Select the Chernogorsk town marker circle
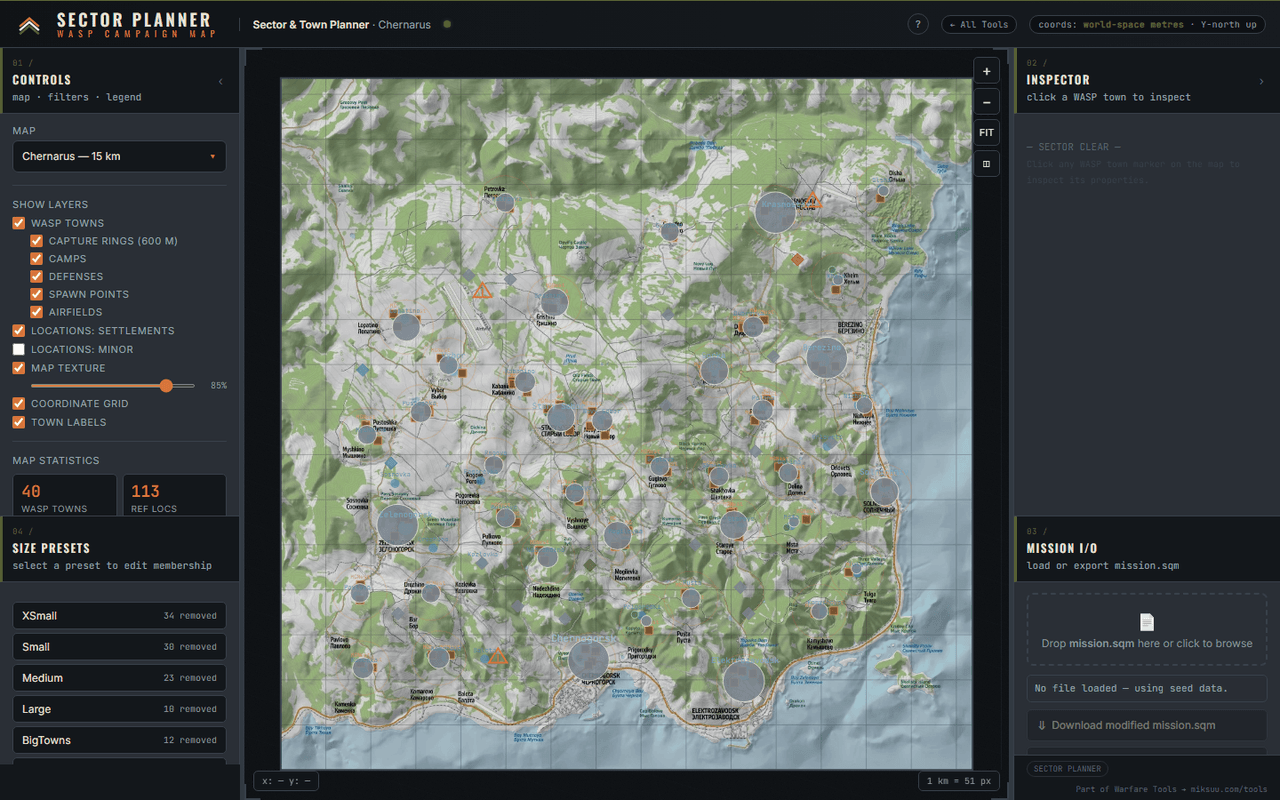 pos(588,660)
